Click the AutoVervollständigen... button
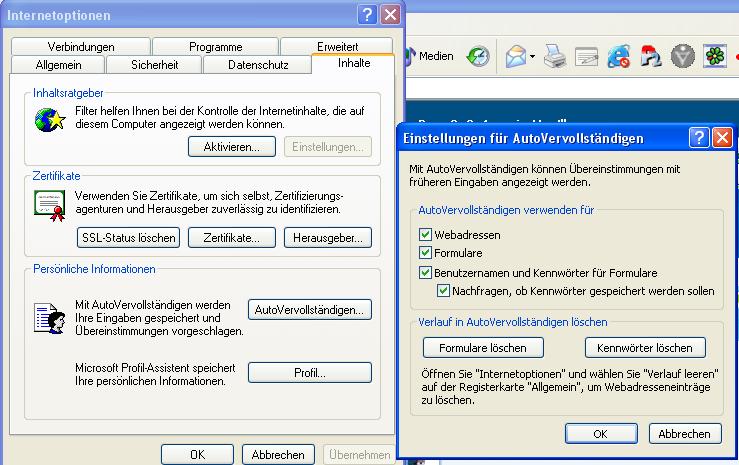739x465 pixels. pyautogui.click(x=310, y=310)
